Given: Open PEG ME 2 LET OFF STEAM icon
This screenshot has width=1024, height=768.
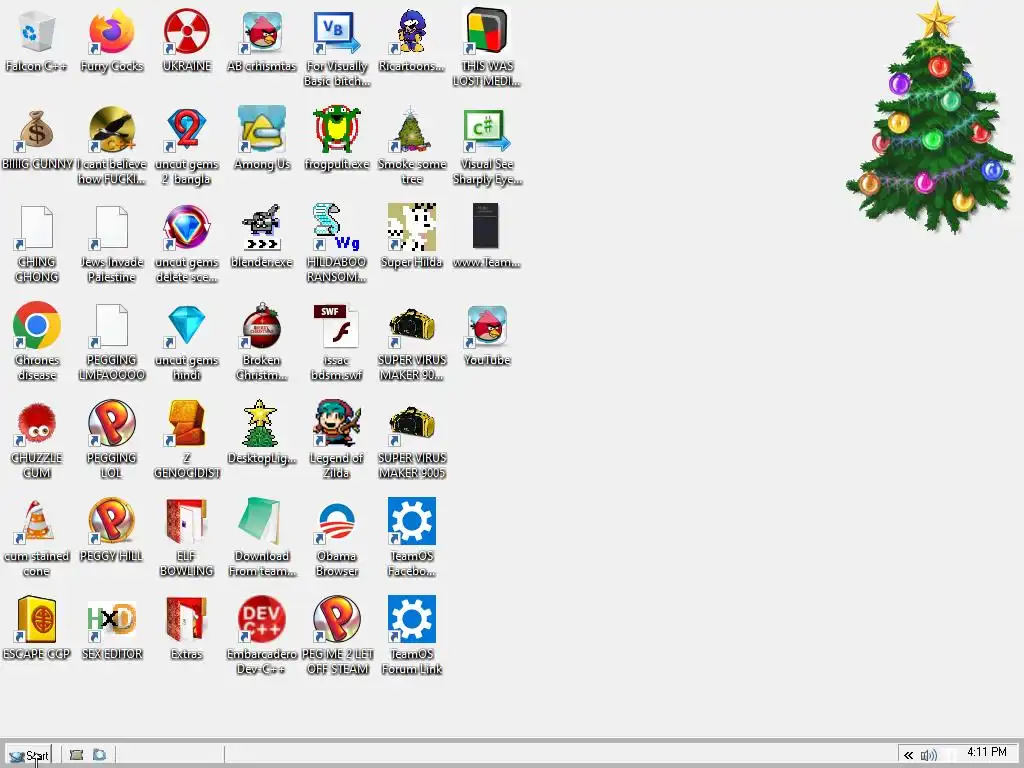Looking at the screenshot, I should point(337,620).
